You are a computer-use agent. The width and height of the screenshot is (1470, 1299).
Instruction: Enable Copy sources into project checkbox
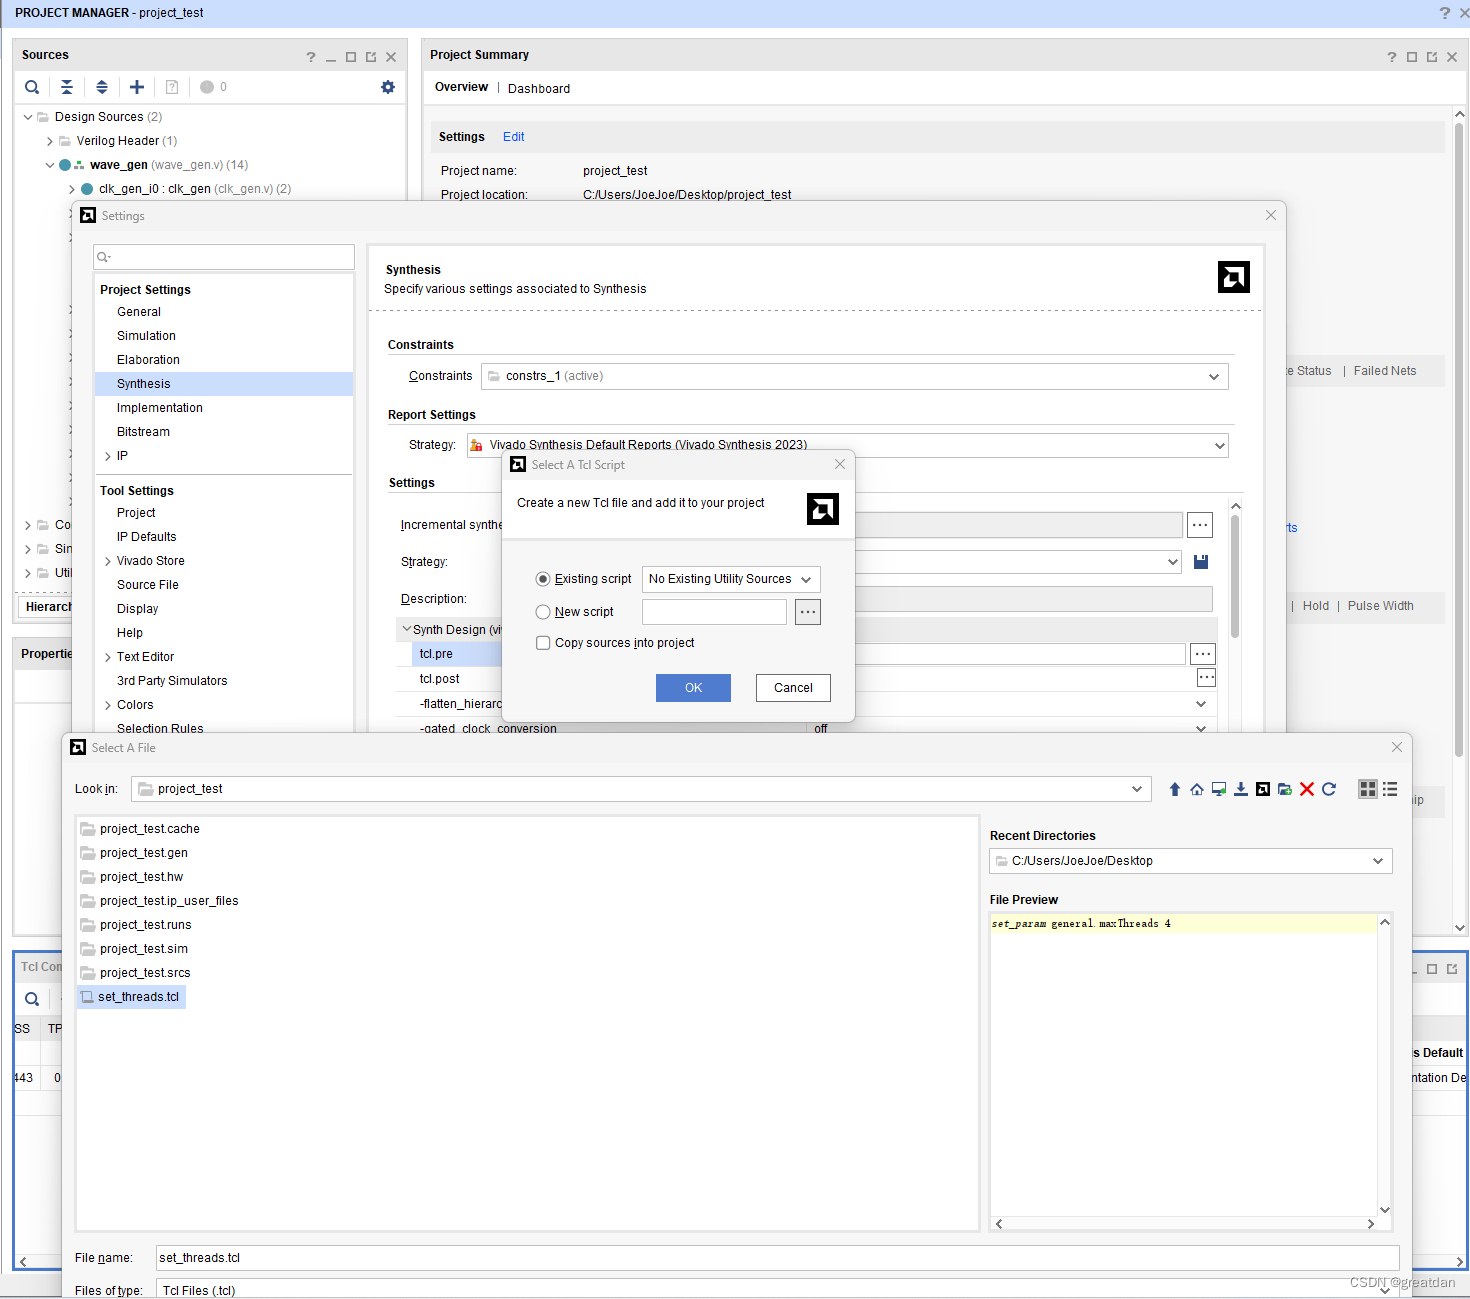[x=543, y=643]
